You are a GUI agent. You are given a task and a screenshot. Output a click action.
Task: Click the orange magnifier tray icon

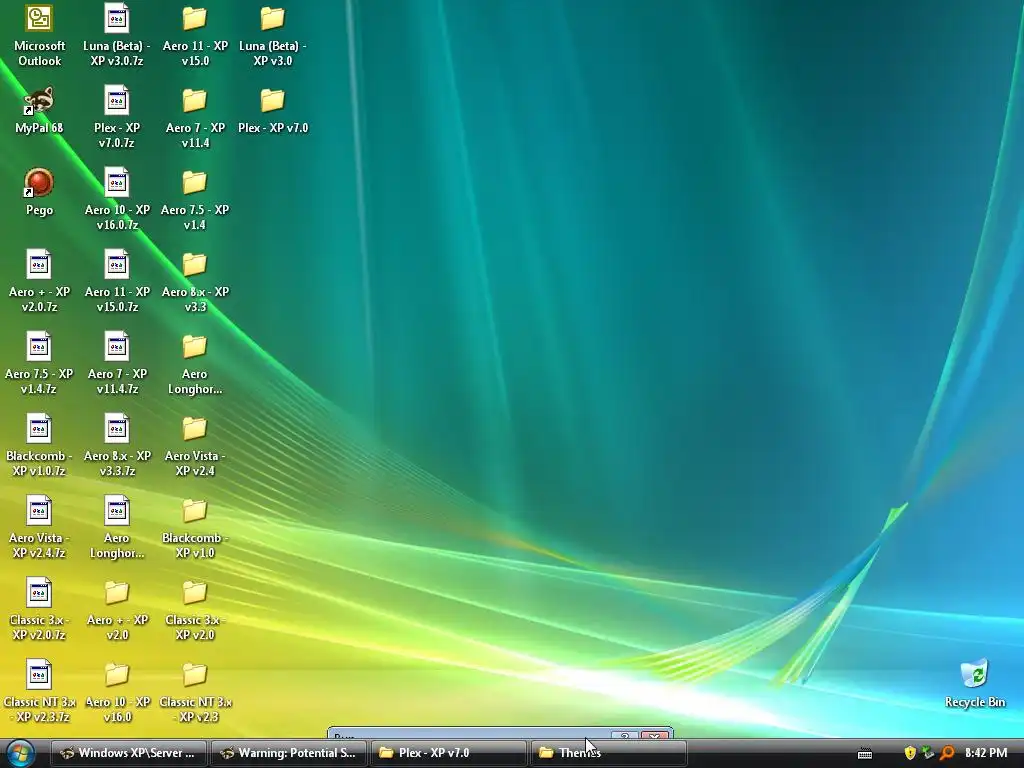946,753
